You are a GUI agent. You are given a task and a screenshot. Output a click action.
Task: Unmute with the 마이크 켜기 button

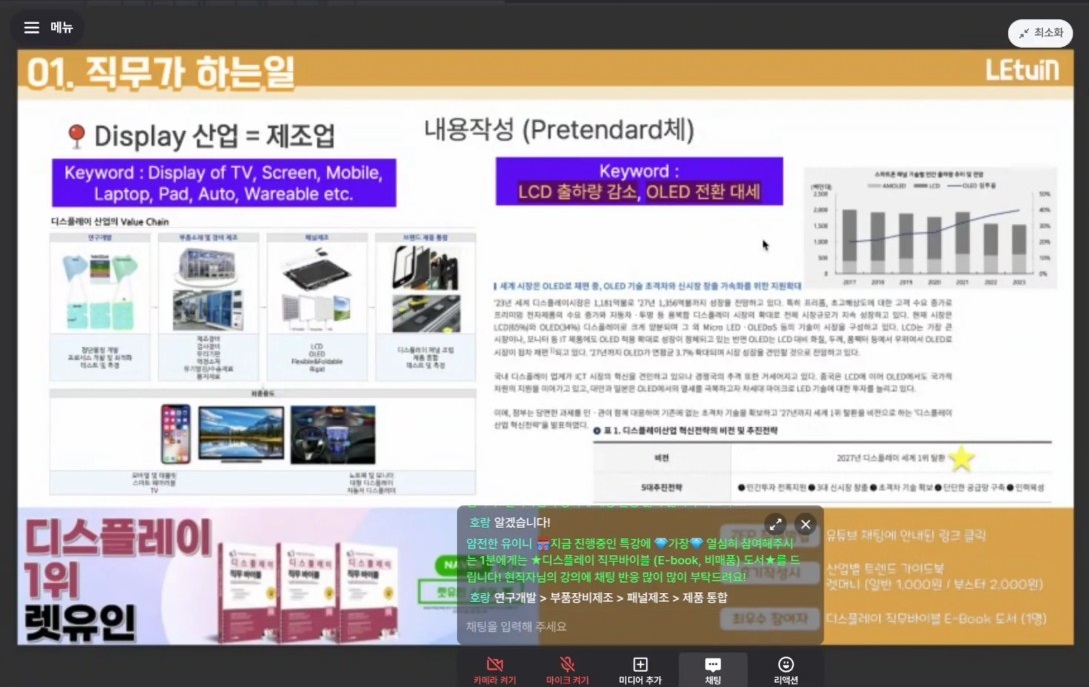click(567, 670)
